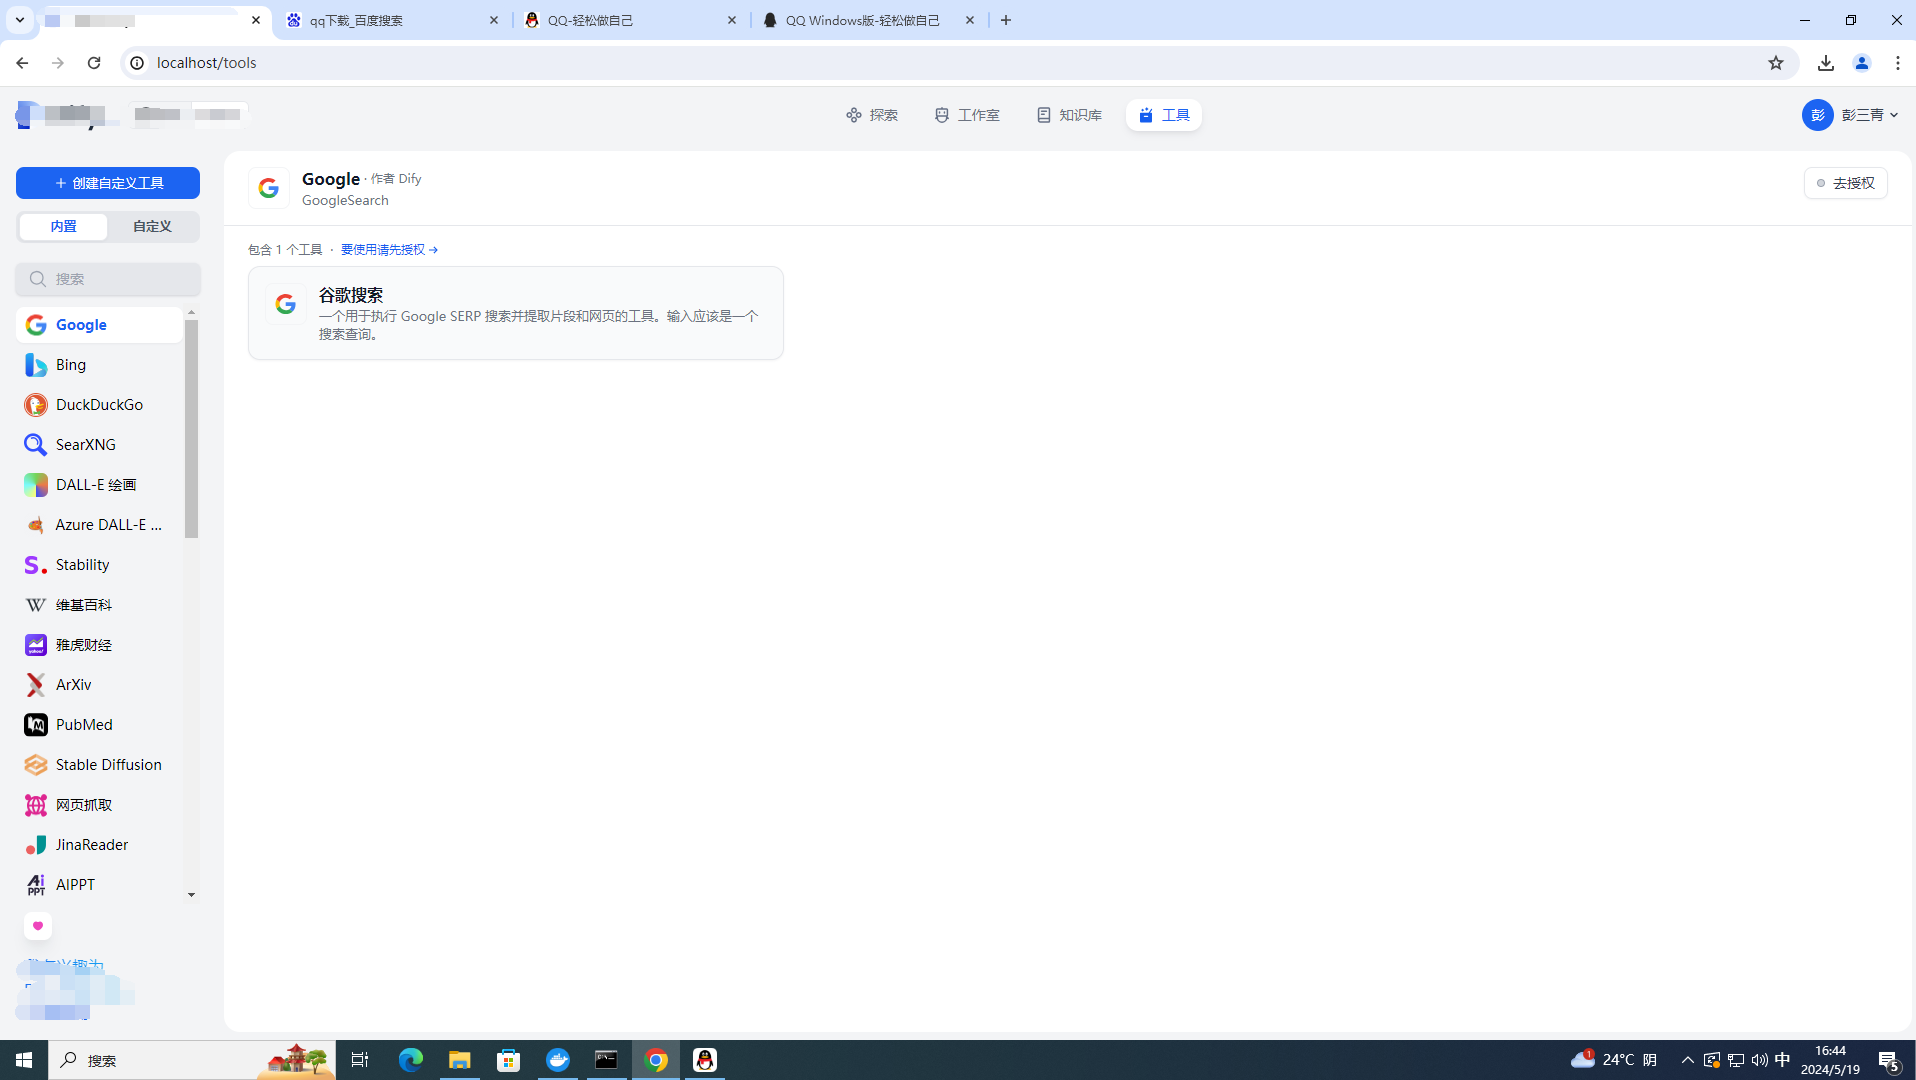Focus the tools 搜索 input field
Screen dimensions: 1916x1080
pyautogui.click(x=108, y=279)
